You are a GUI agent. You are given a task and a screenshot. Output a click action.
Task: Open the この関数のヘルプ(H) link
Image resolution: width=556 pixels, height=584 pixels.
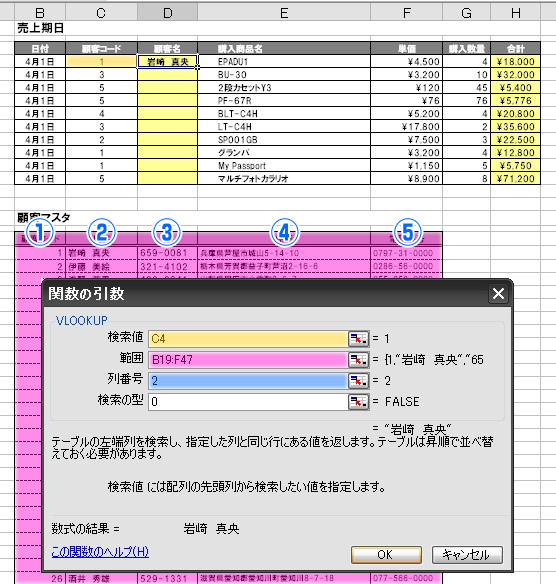coord(100,552)
